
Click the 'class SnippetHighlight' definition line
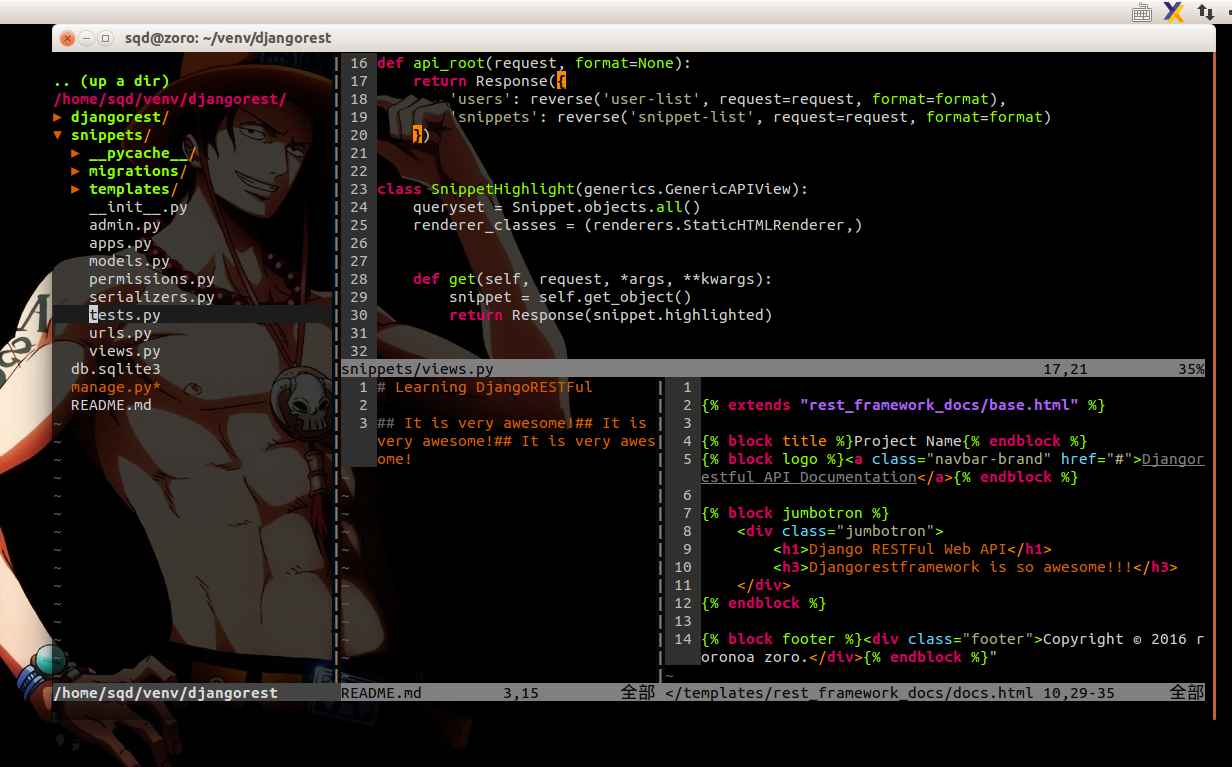592,189
